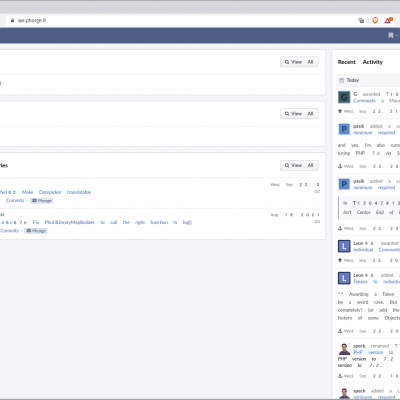
Task: Open the Fix PhutilLibraryMapBuilder commit link
Action: point(112,222)
